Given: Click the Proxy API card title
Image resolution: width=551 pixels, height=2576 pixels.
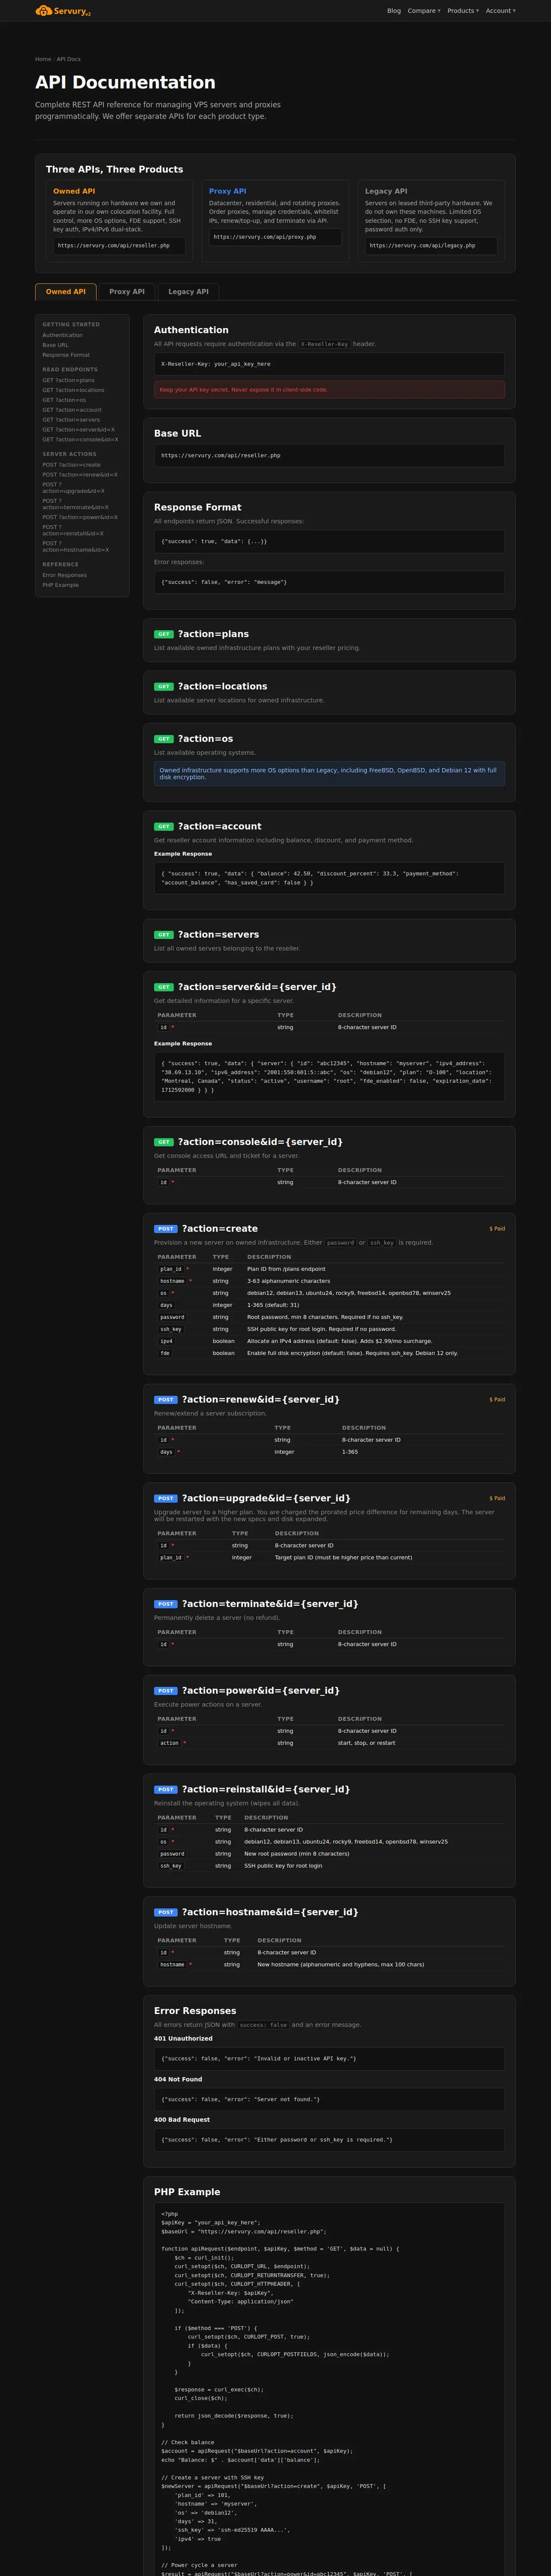Looking at the screenshot, I should (x=227, y=191).
